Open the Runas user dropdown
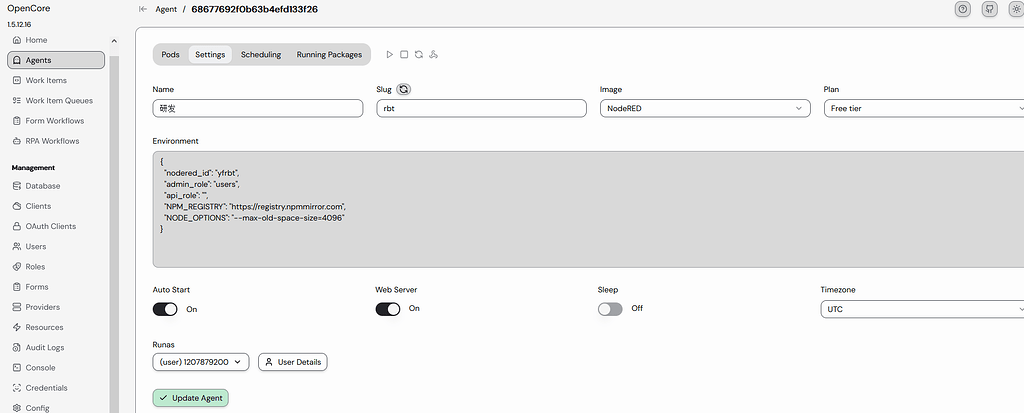The height and width of the screenshot is (413, 1024). click(x=201, y=362)
